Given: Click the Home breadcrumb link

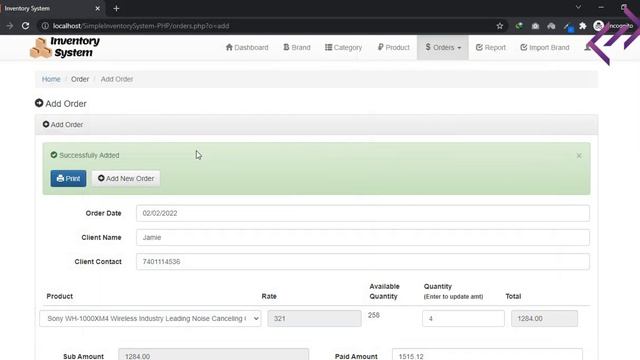Looking at the screenshot, I should coord(51,79).
